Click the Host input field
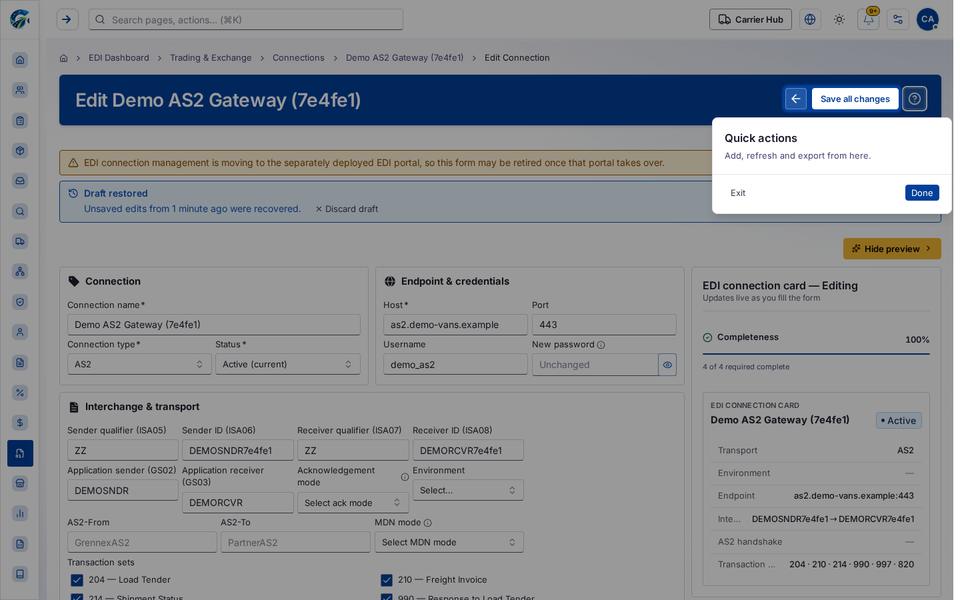 (455, 324)
